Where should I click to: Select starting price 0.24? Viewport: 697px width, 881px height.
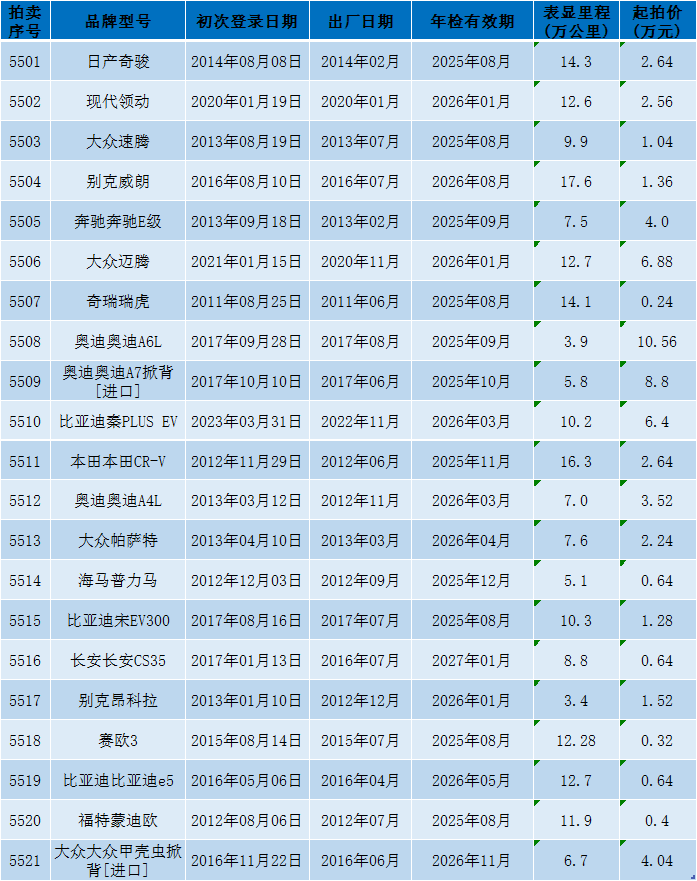657,301
